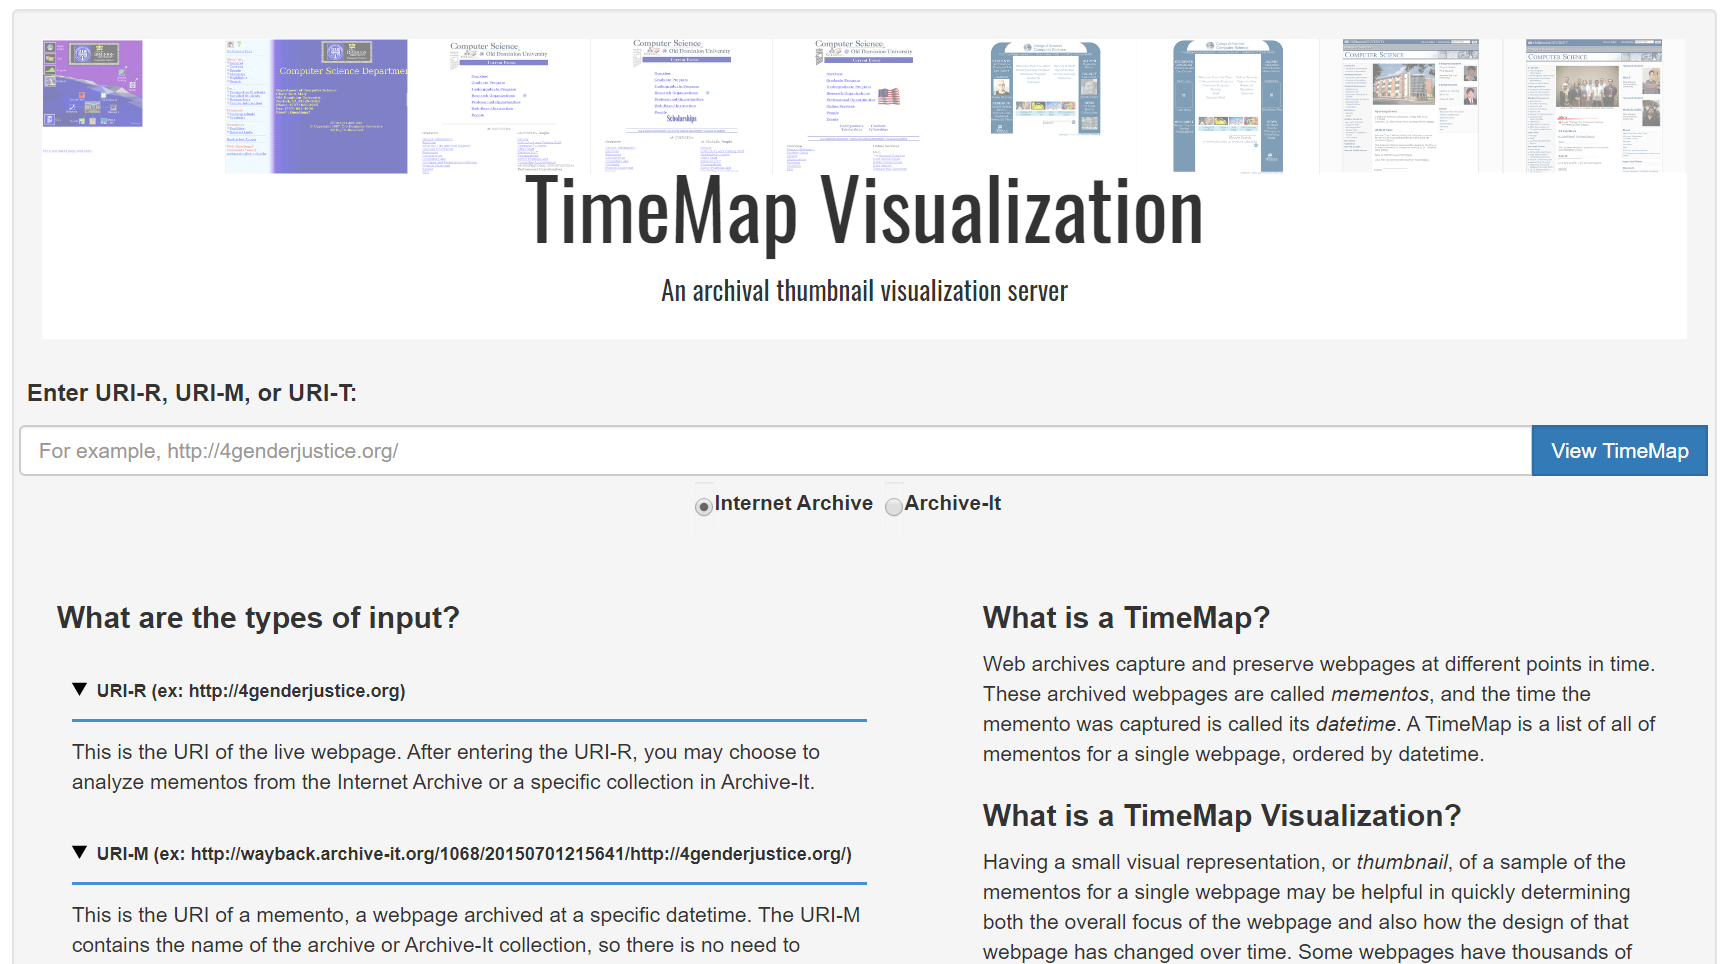Select the third Computer Science banner thumbnail
Screen dimensions: 1725x964
[499, 106]
